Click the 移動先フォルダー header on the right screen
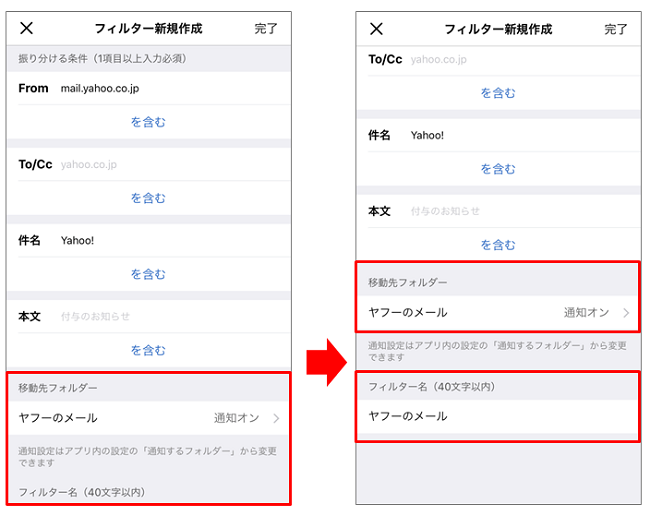The width and height of the screenshot is (650, 516). coord(407,283)
